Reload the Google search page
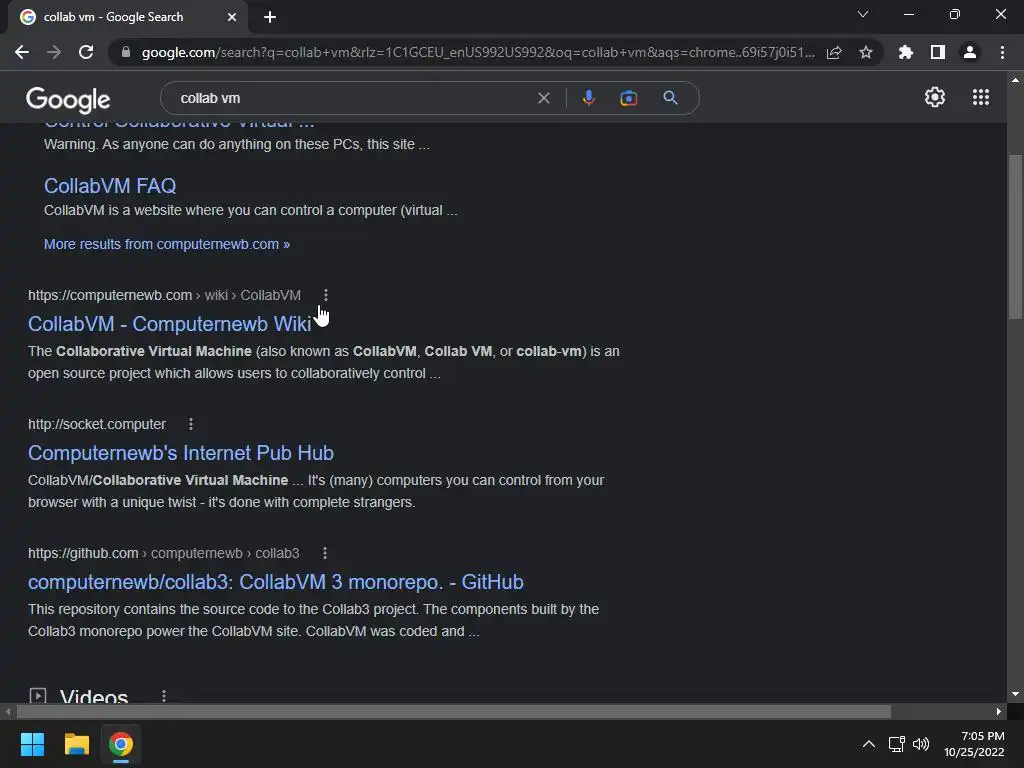Viewport: 1024px width, 768px height. click(x=86, y=52)
